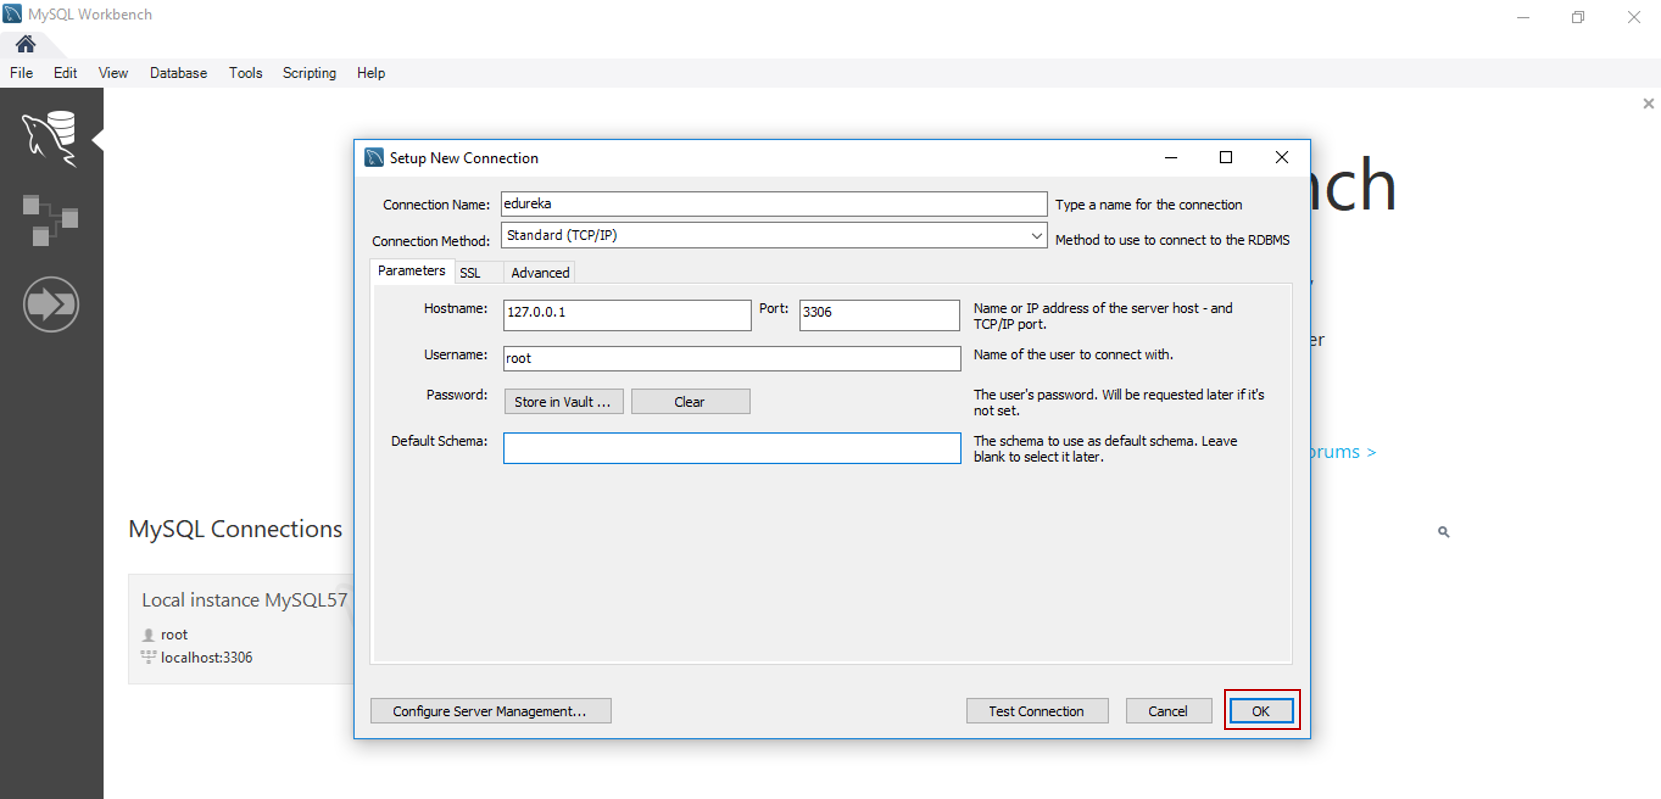Expand the Connection Method dropdown
The height and width of the screenshot is (799, 1661).
tap(1036, 236)
